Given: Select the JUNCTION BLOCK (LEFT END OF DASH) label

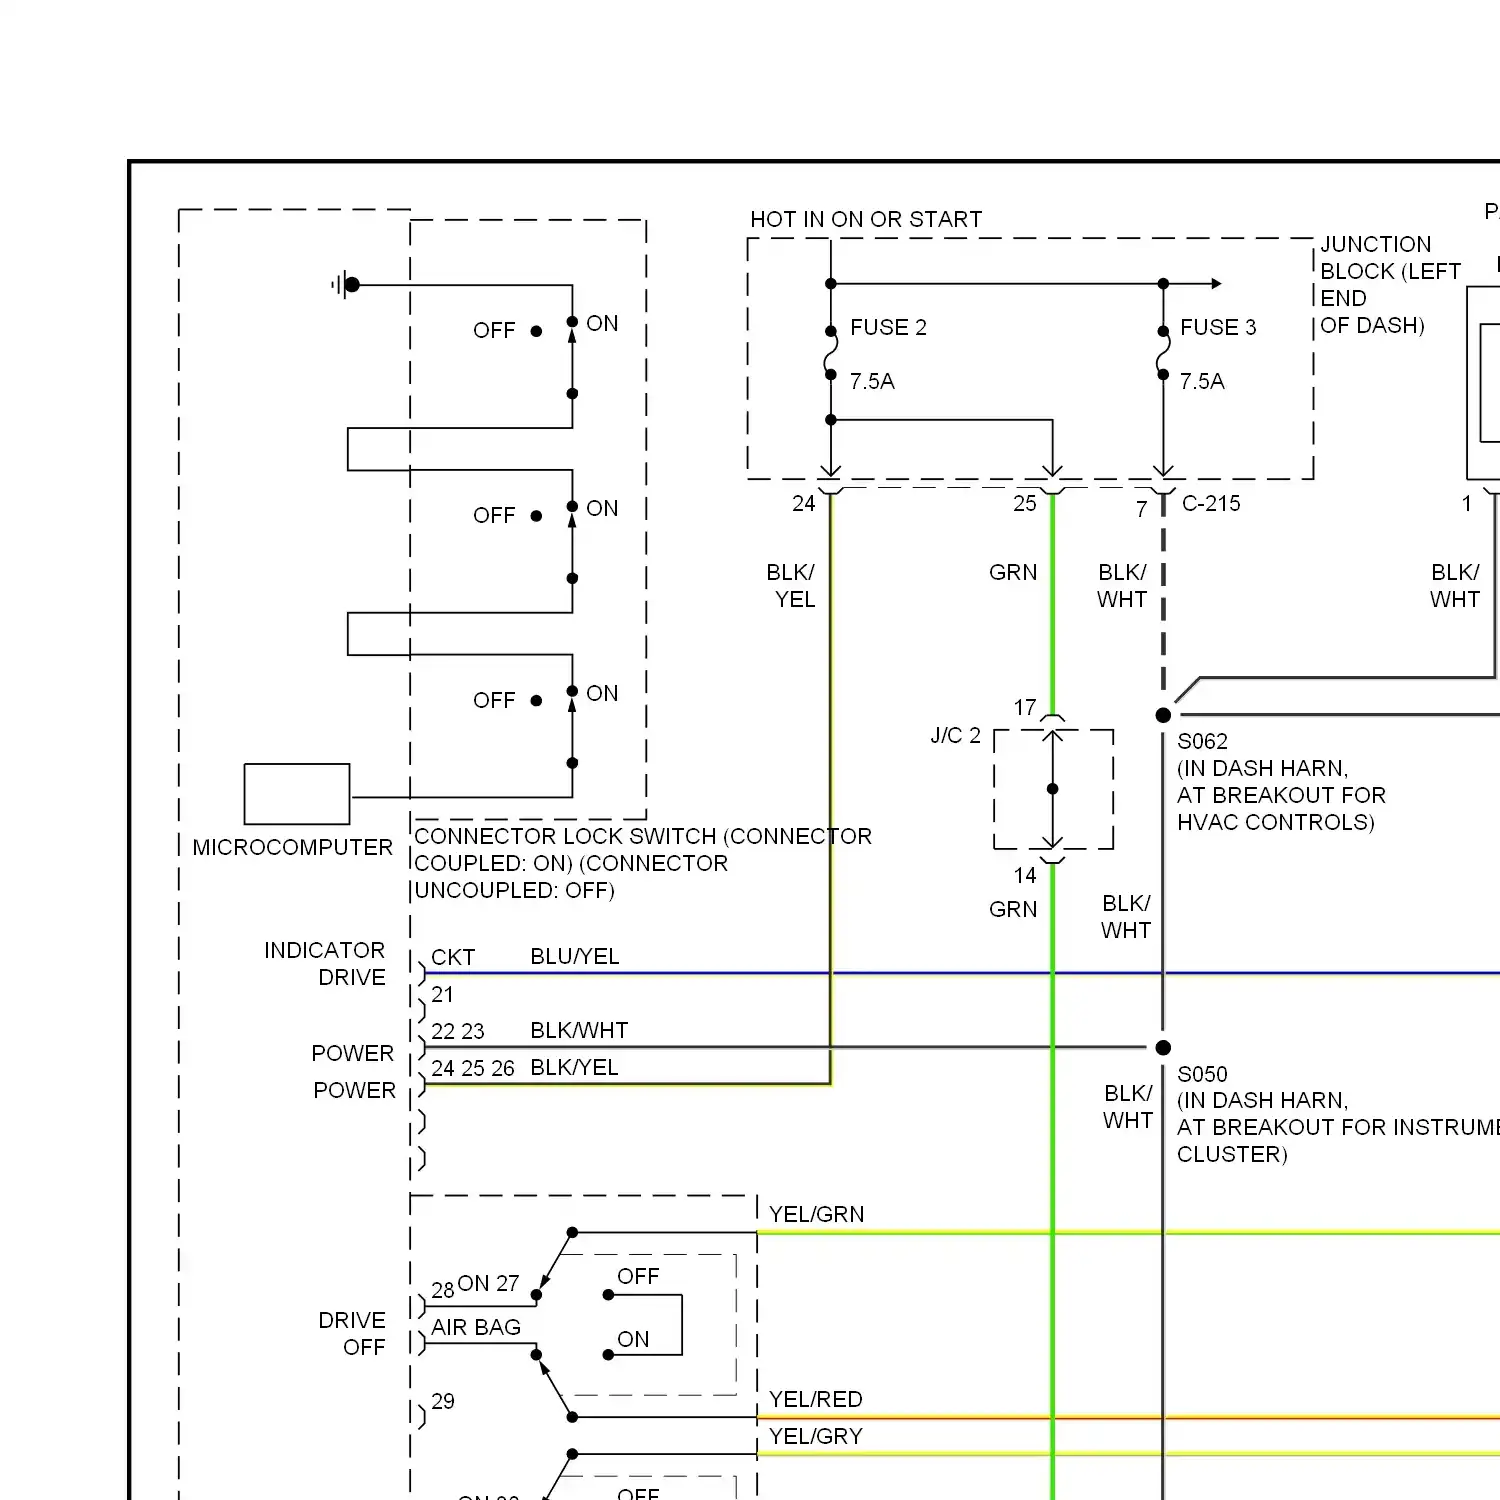Looking at the screenshot, I should coord(1390,285).
